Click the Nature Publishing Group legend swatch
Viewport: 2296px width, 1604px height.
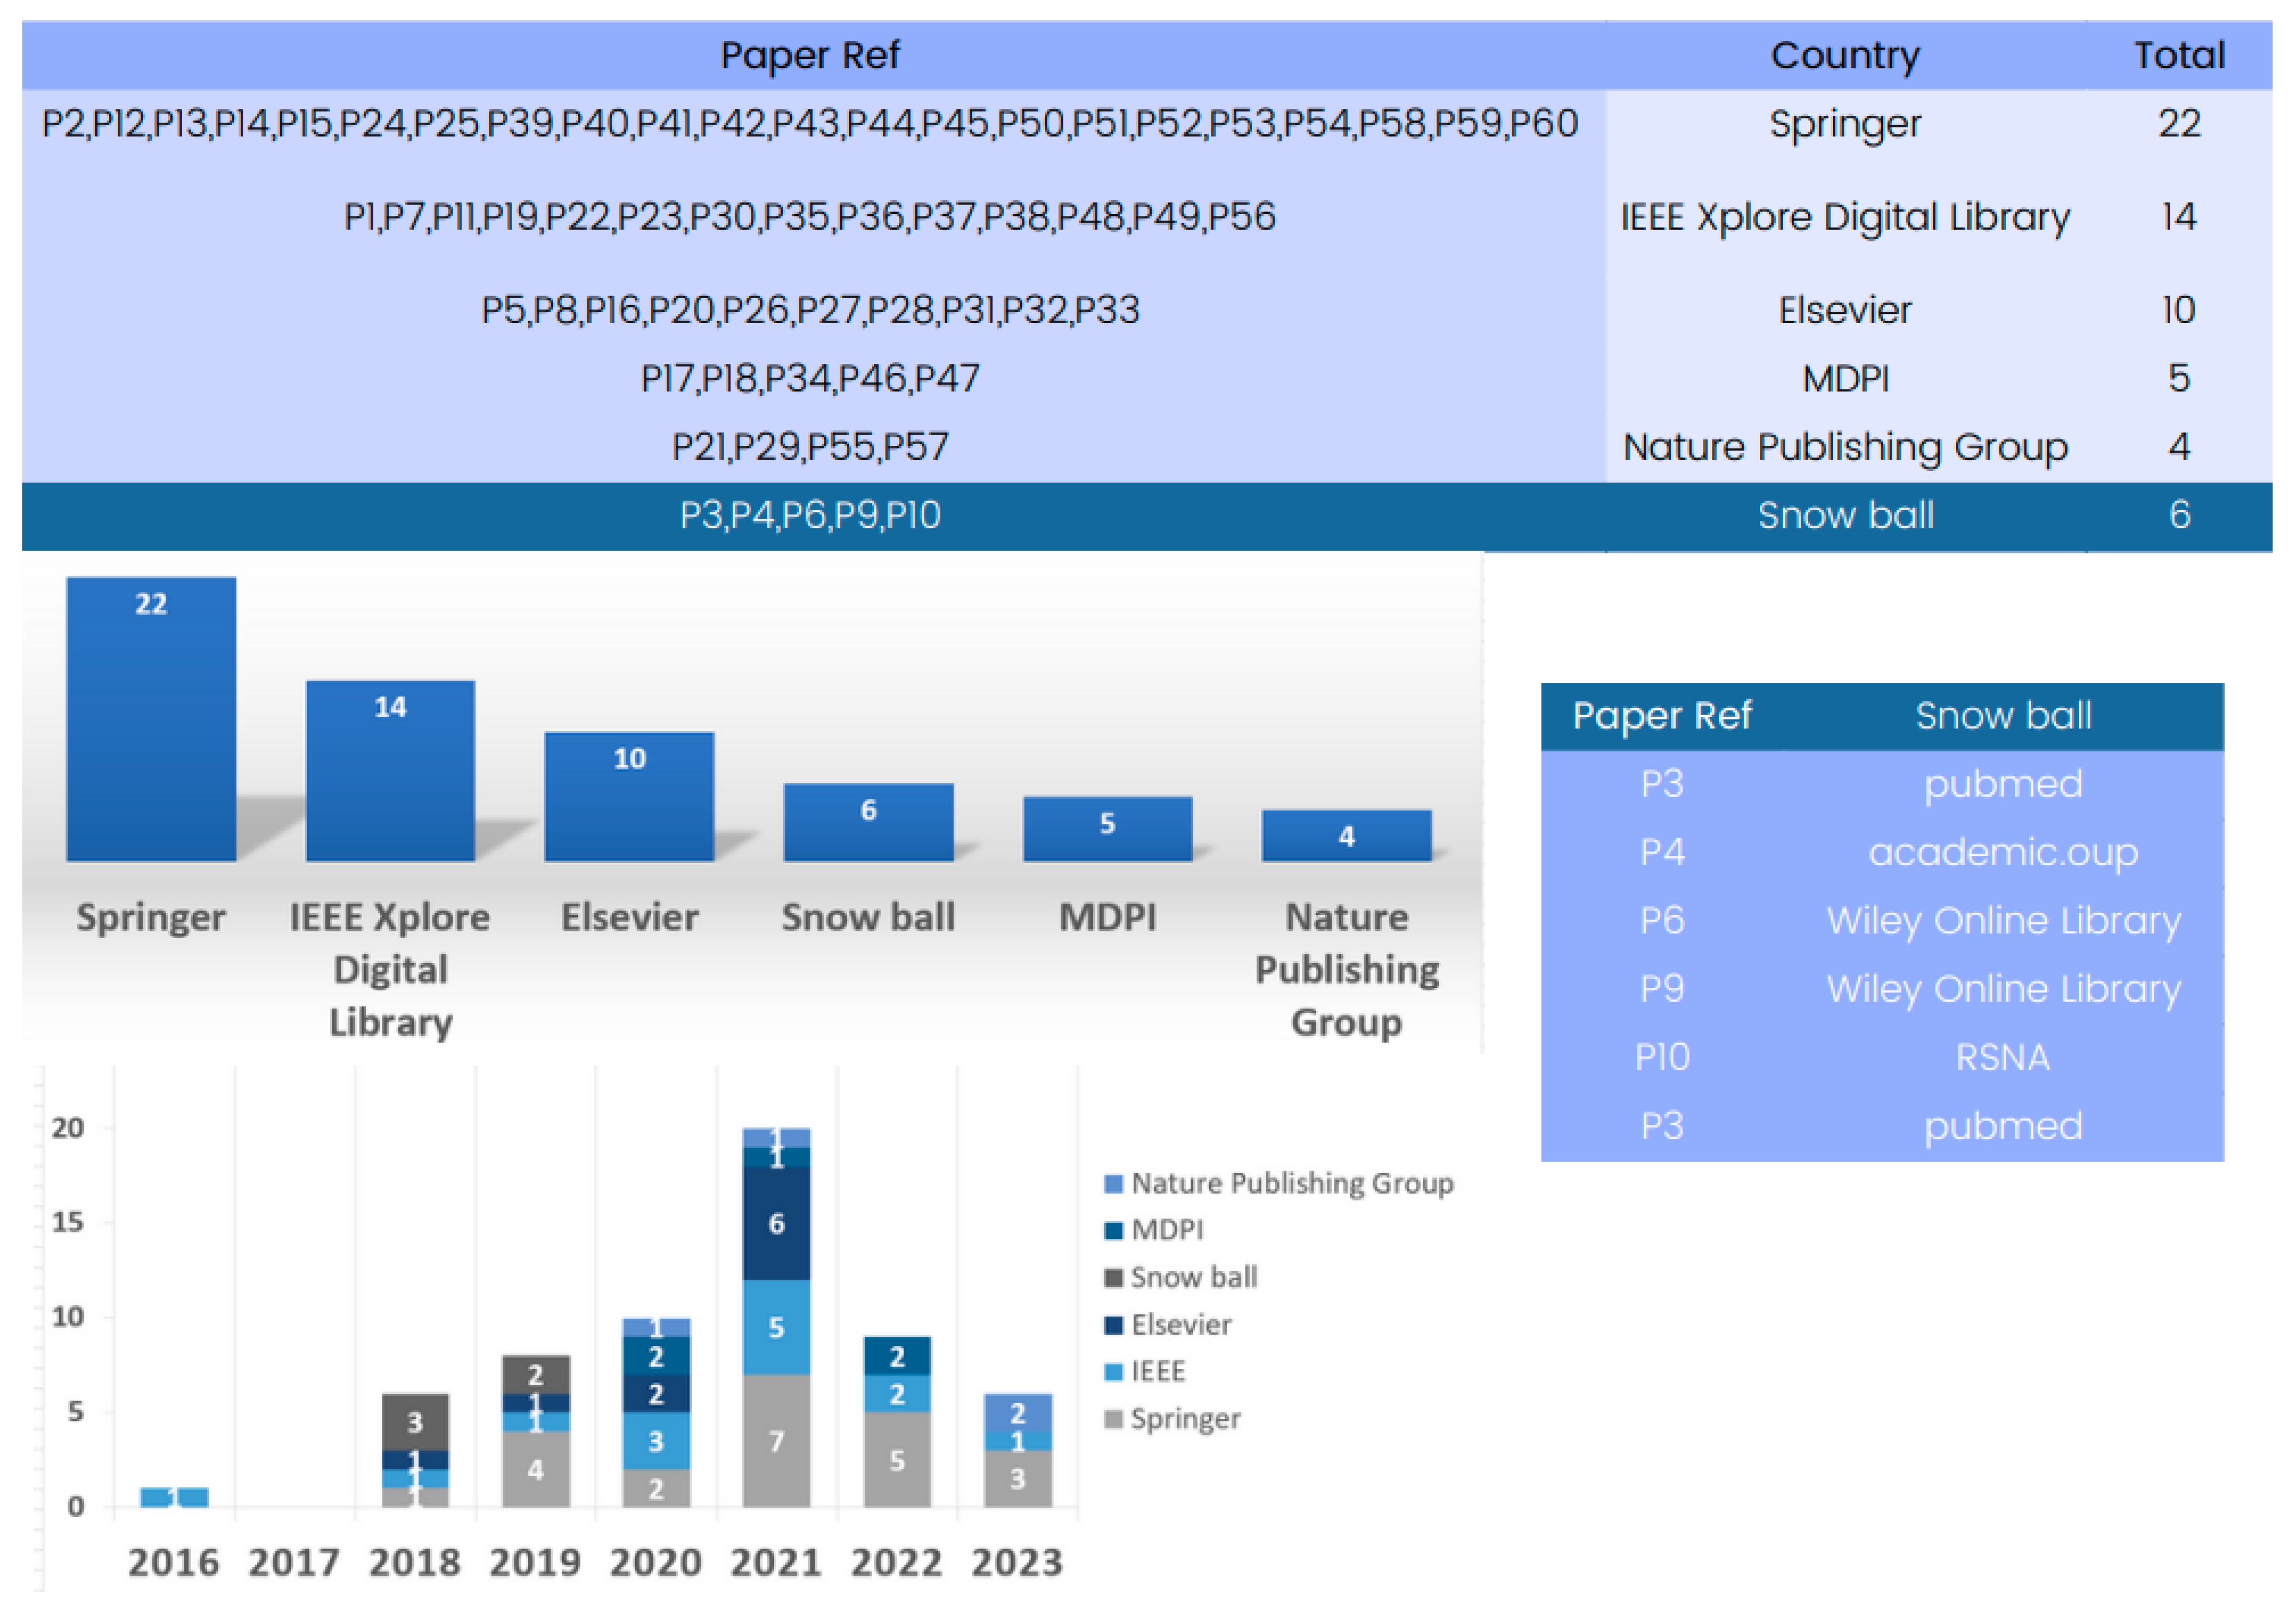click(x=1113, y=1184)
